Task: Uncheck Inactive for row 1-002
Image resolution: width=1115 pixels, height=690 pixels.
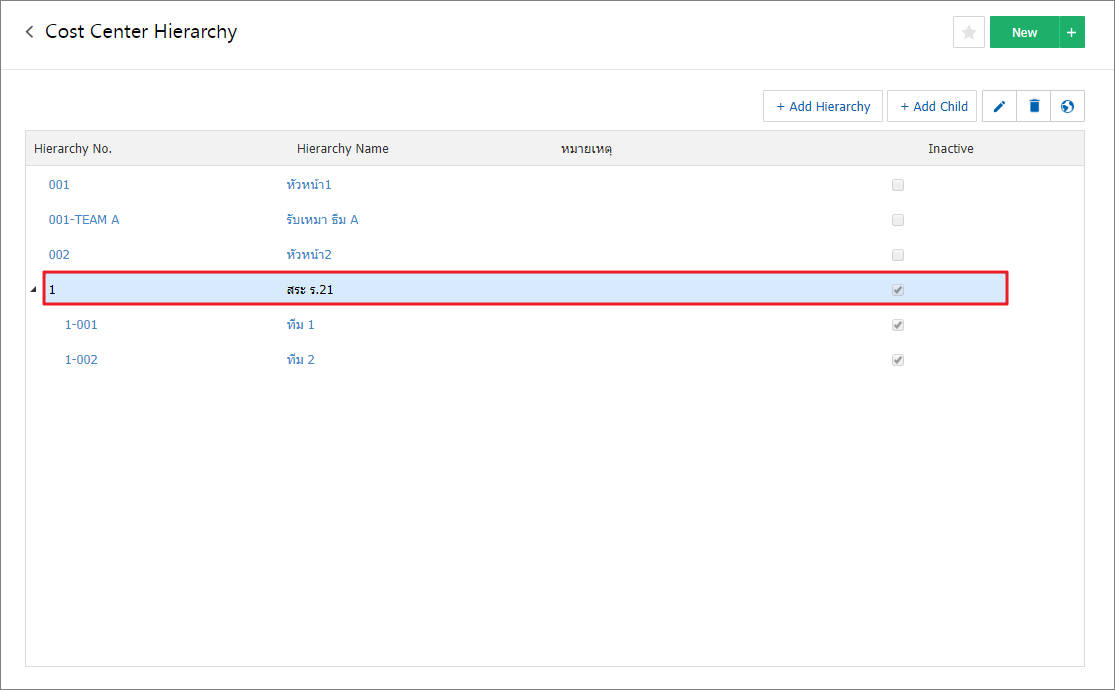Action: pos(897,359)
